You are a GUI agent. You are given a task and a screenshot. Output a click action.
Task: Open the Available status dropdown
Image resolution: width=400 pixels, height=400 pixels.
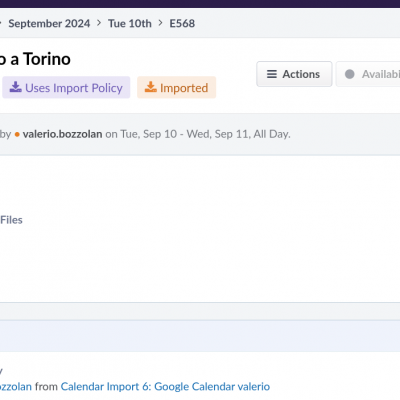(368, 74)
